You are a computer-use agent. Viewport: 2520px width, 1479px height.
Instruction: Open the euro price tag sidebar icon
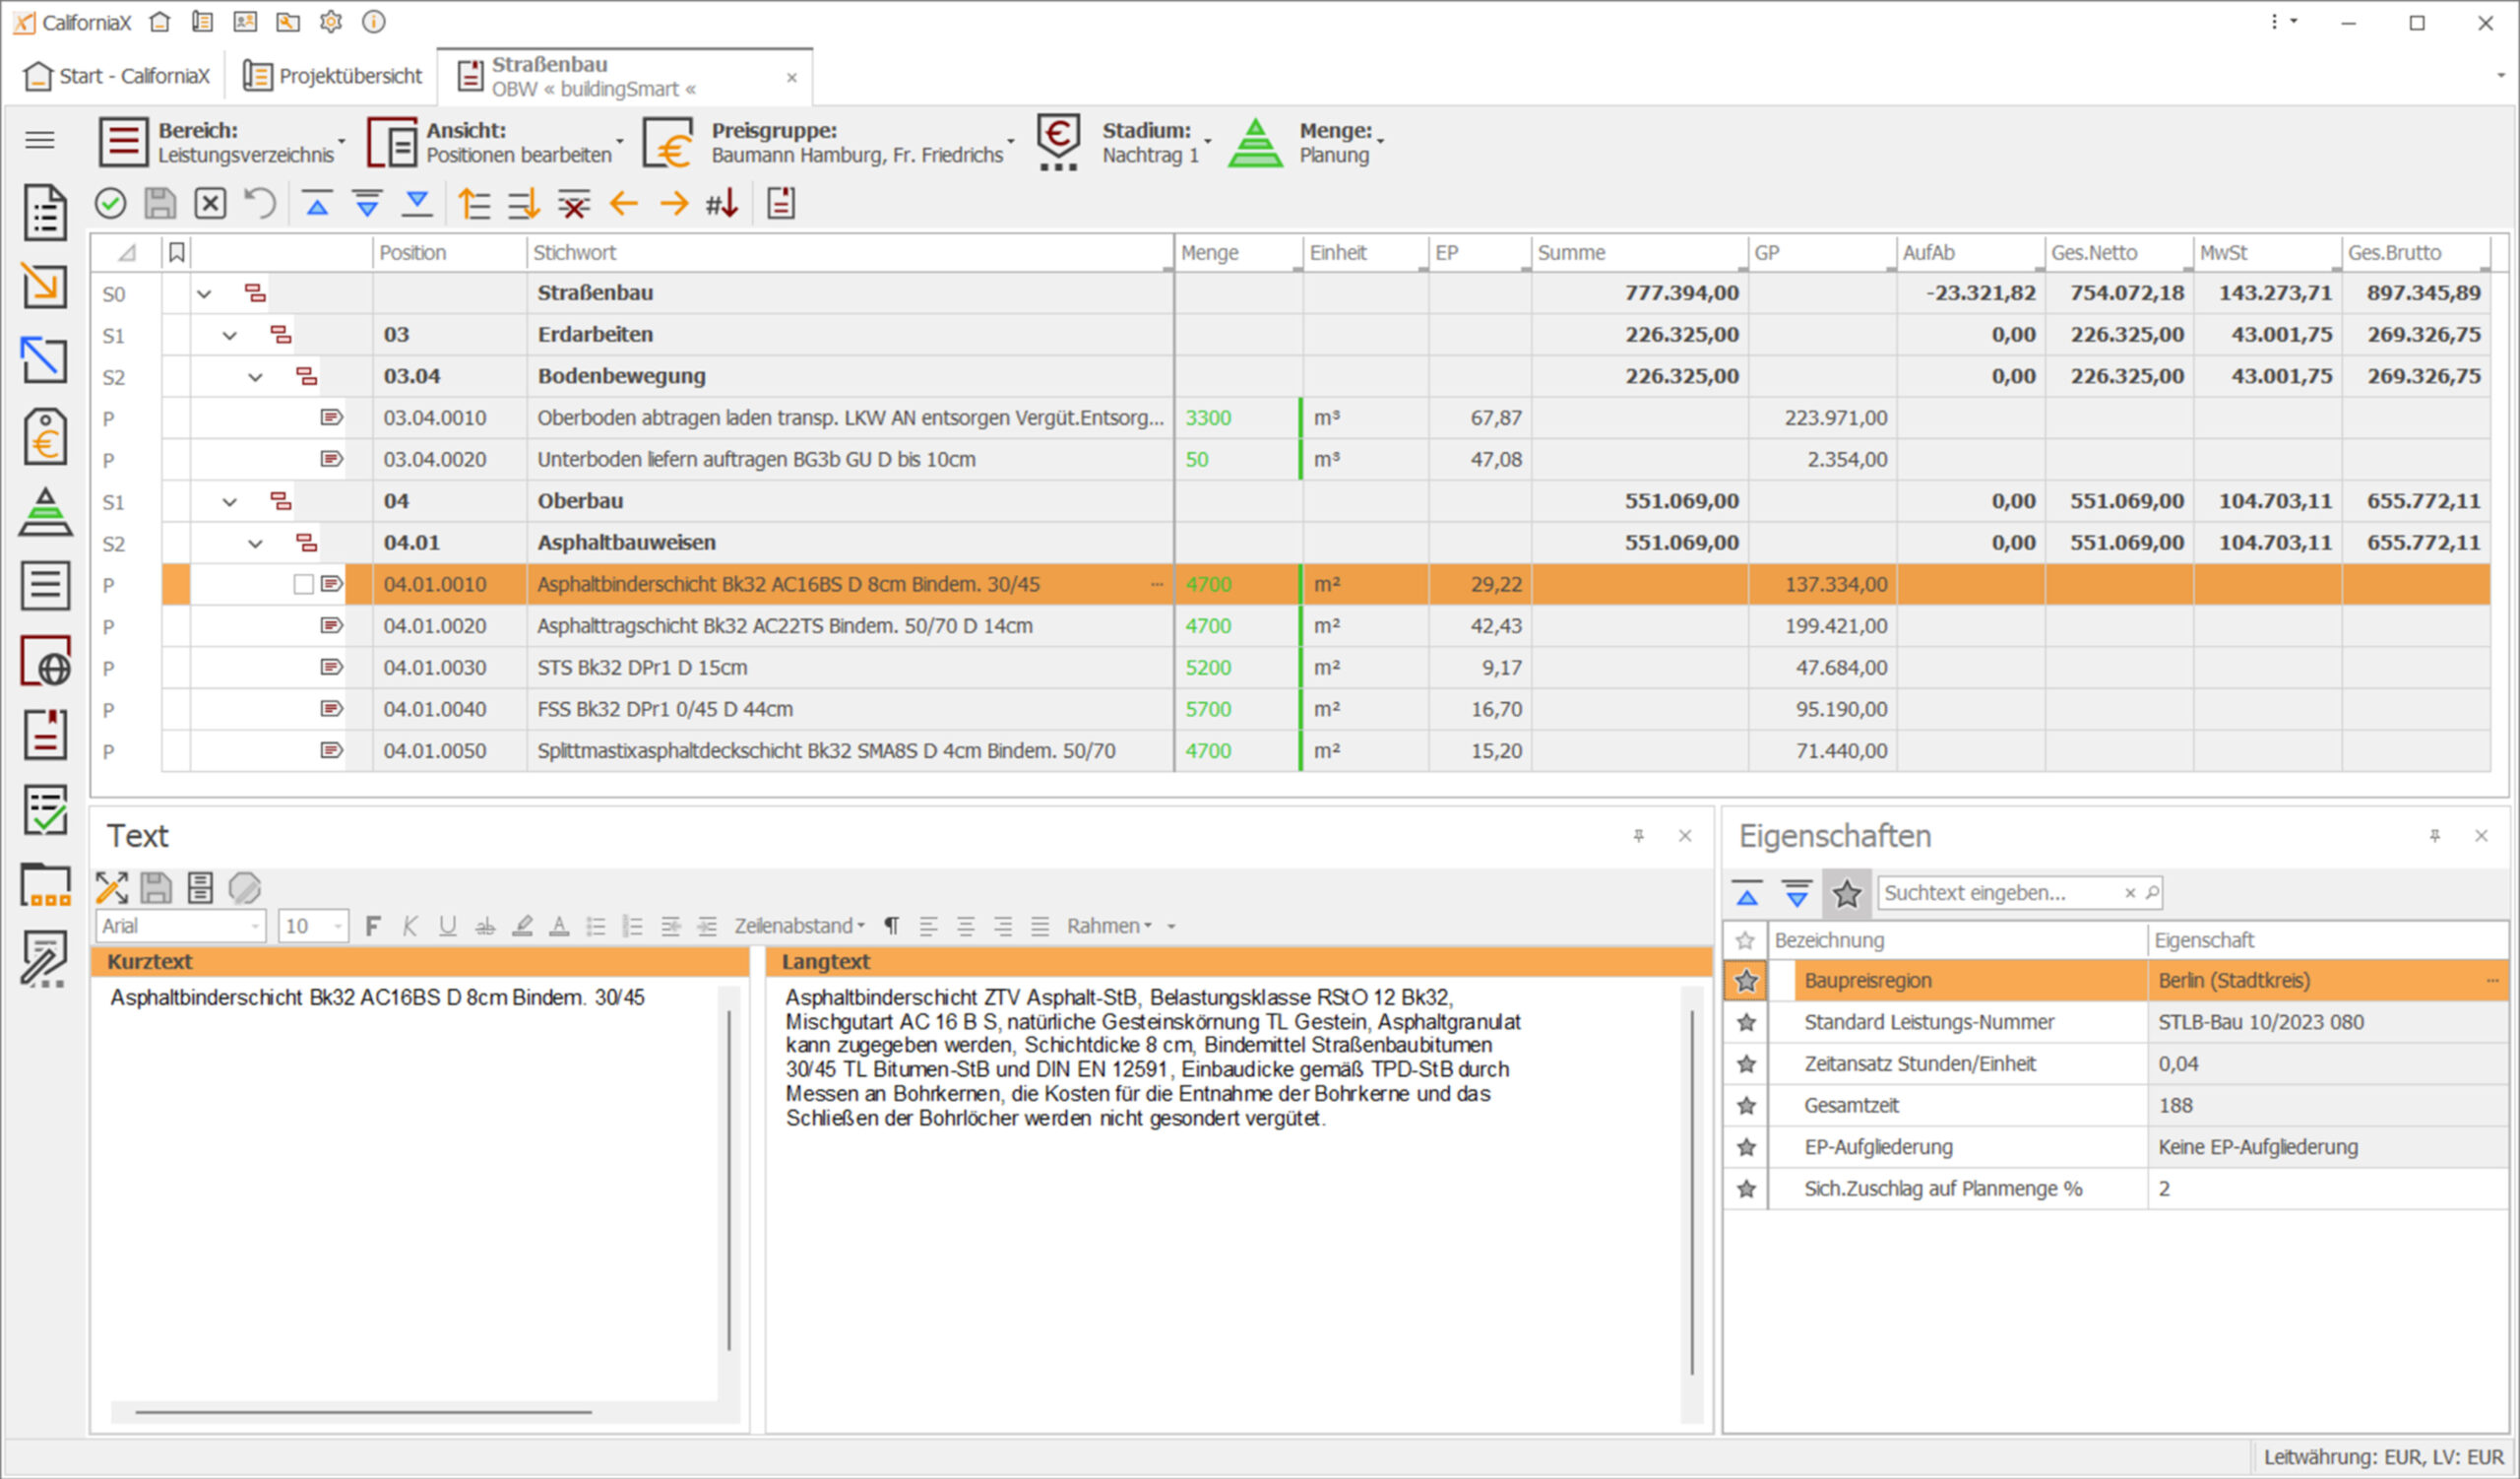coord(45,437)
